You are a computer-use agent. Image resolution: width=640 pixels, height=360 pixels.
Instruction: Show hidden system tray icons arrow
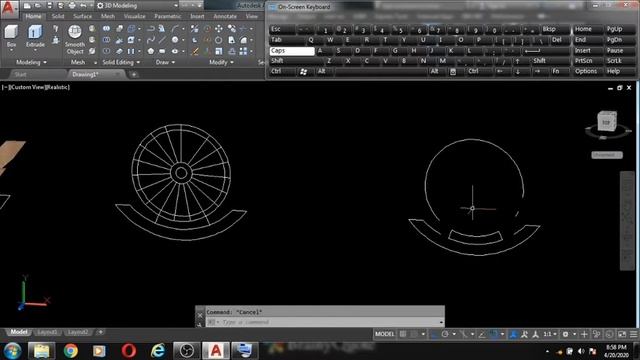pyautogui.click(x=547, y=351)
